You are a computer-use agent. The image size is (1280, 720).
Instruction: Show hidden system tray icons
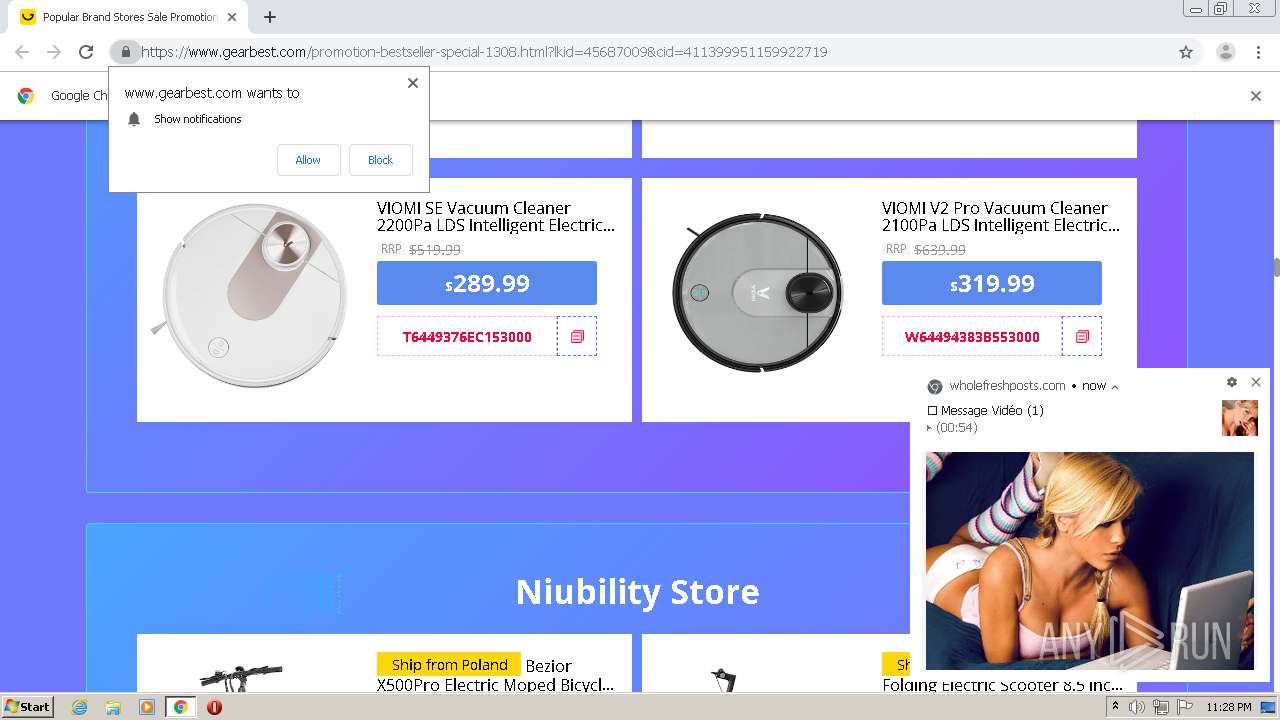(1115, 707)
